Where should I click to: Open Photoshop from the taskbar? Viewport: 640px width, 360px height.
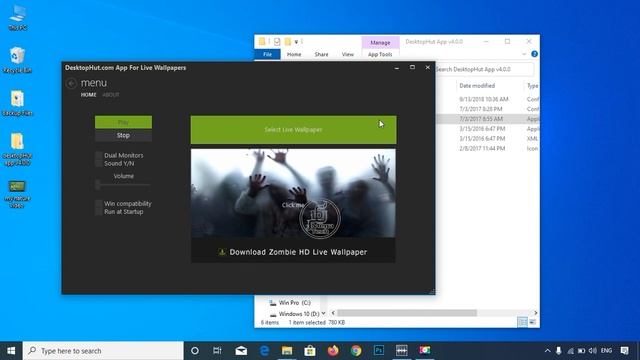tap(379, 351)
